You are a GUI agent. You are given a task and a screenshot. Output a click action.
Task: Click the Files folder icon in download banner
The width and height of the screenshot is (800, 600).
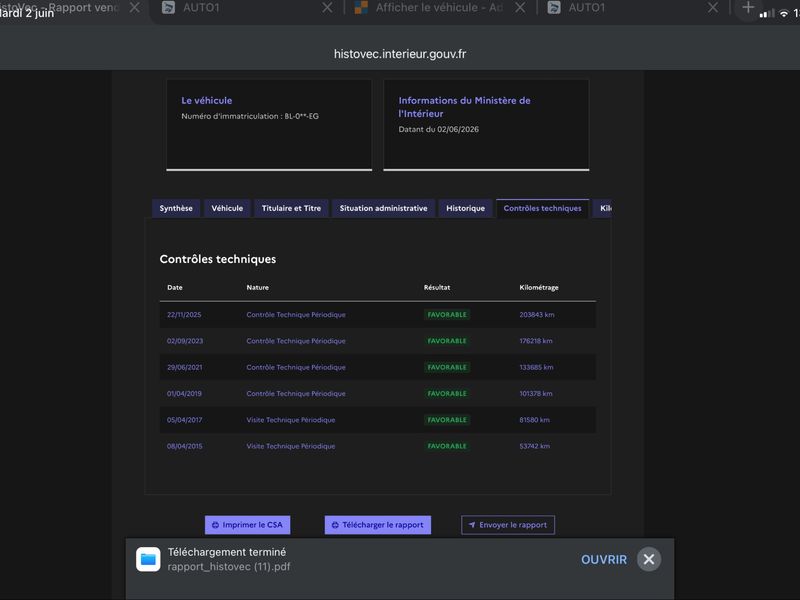(148, 559)
